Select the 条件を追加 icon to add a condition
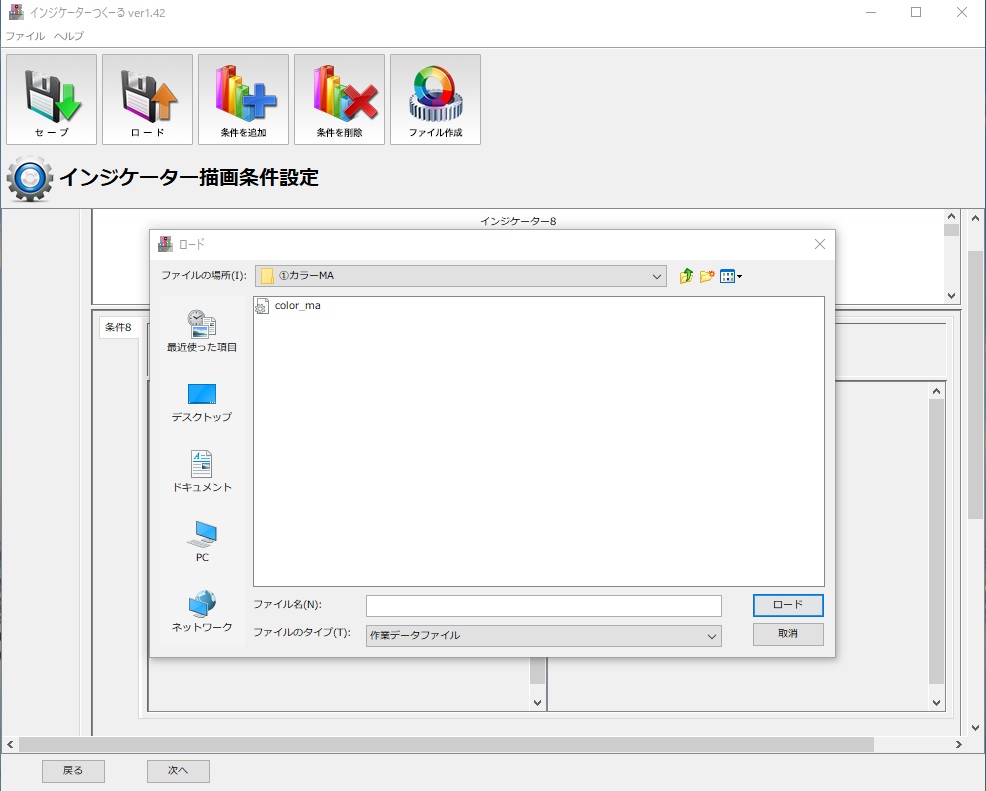 pos(242,98)
